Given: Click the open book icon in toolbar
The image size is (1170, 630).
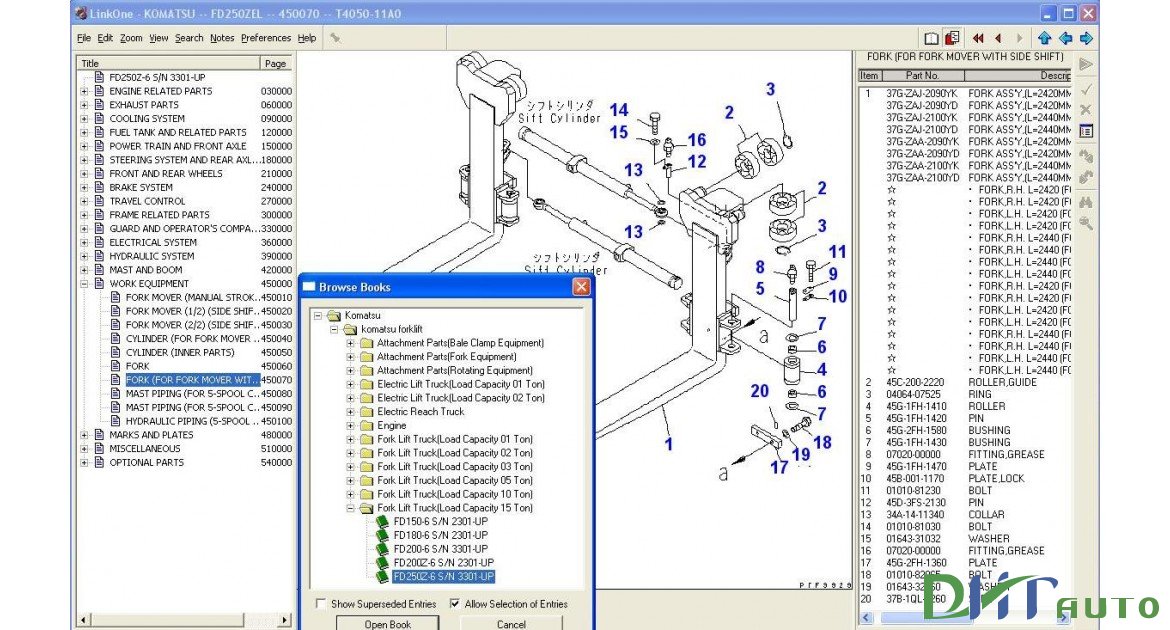Looking at the screenshot, I should 931,38.
